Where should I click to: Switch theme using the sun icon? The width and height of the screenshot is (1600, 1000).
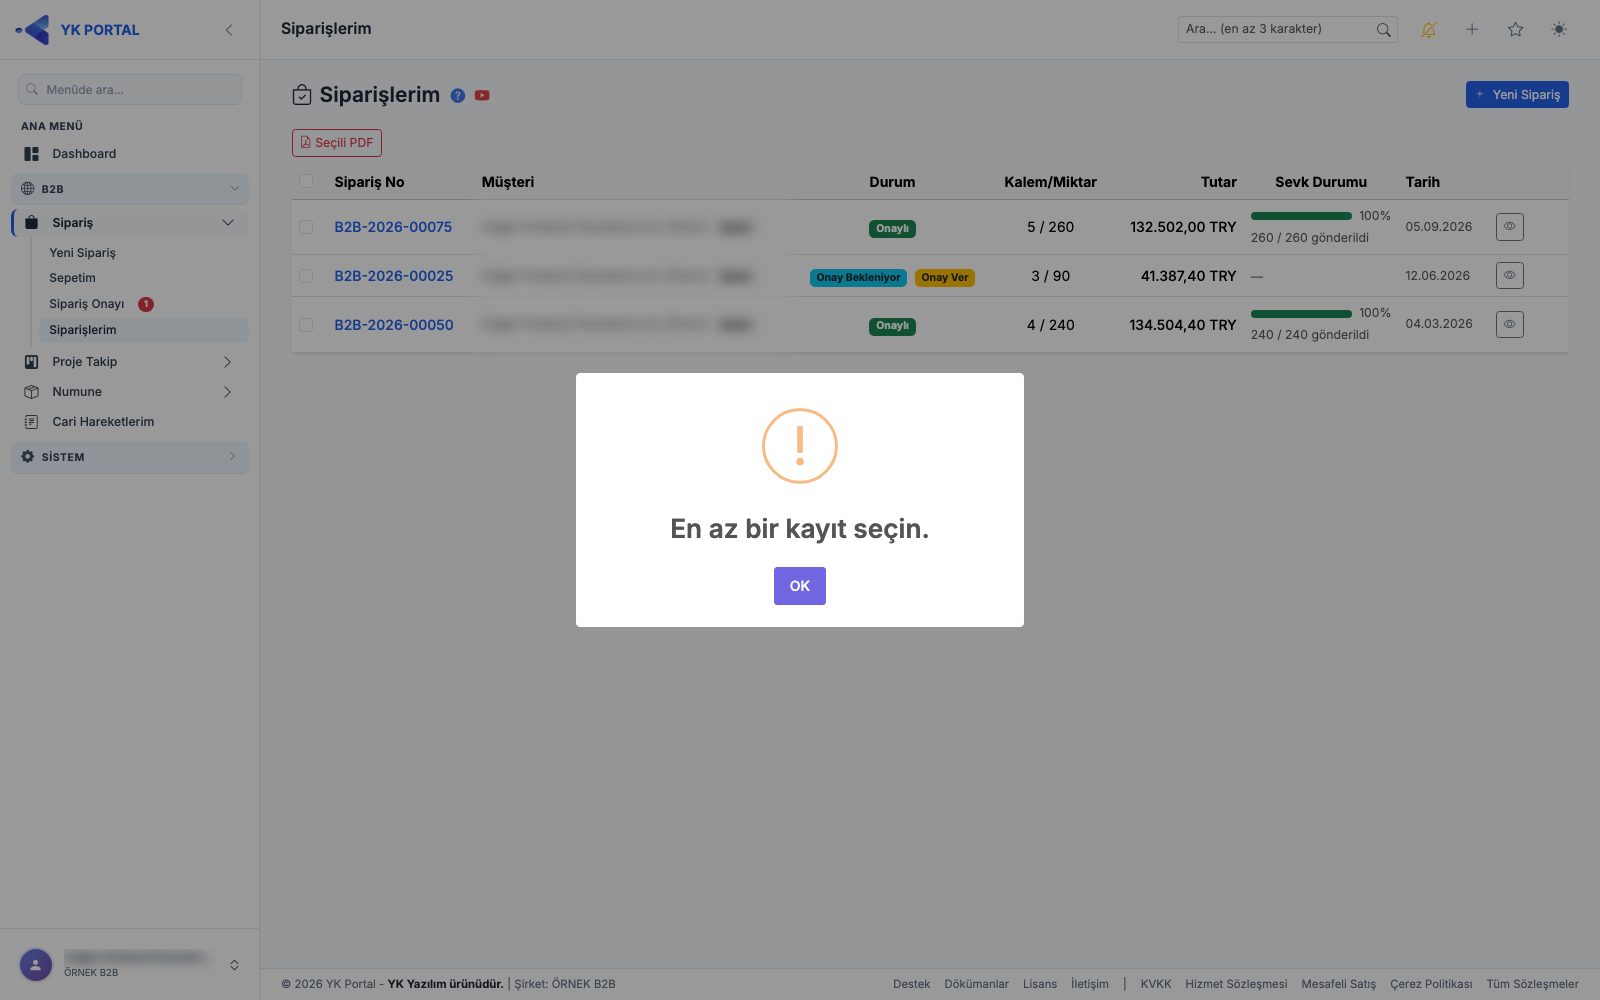pos(1559,30)
